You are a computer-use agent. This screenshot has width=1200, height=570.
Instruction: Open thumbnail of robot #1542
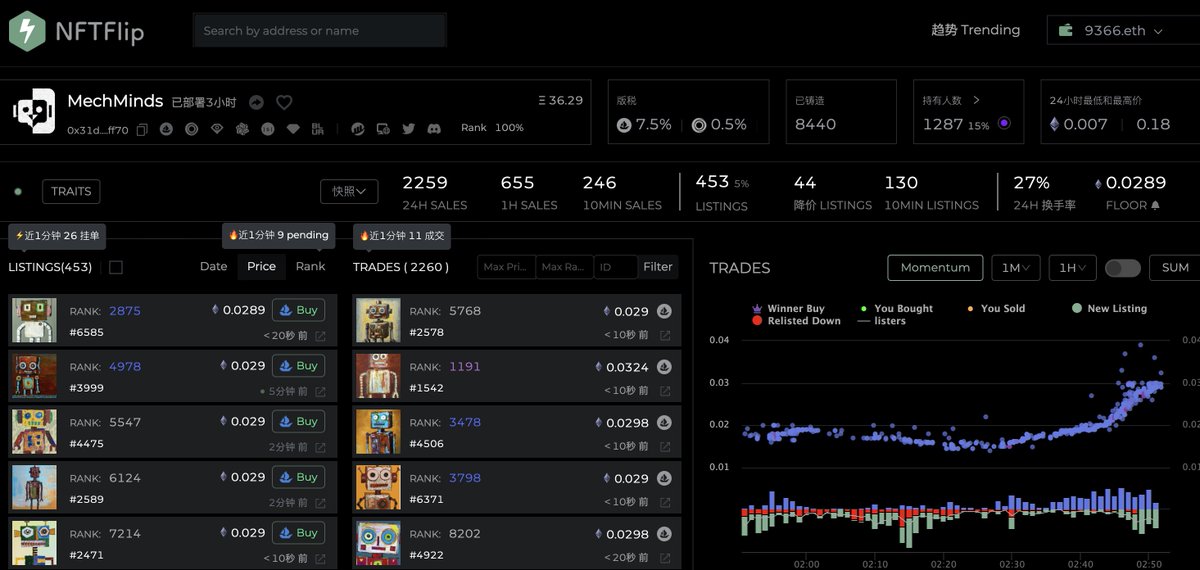(x=378, y=376)
